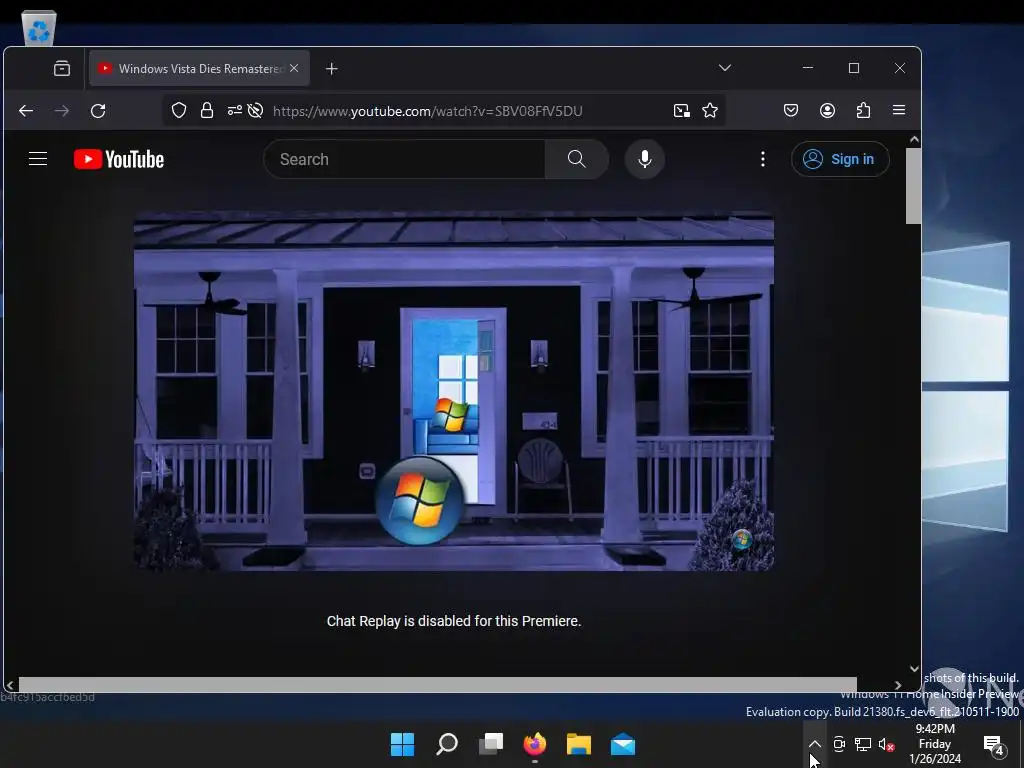The height and width of the screenshot is (768, 1024).
Task: Click the Meet Now tray icon
Action: (839, 744)
